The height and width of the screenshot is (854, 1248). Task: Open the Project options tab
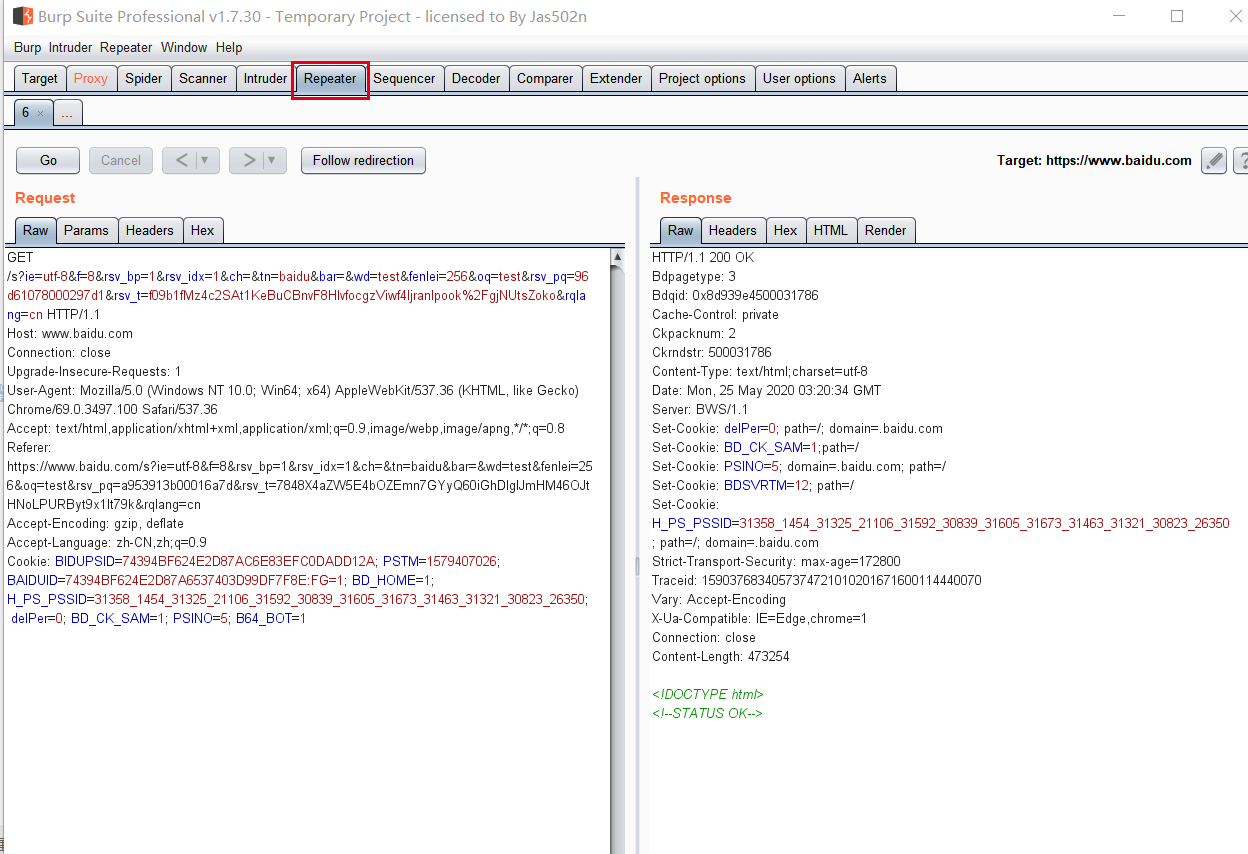(x=702, y=78)
